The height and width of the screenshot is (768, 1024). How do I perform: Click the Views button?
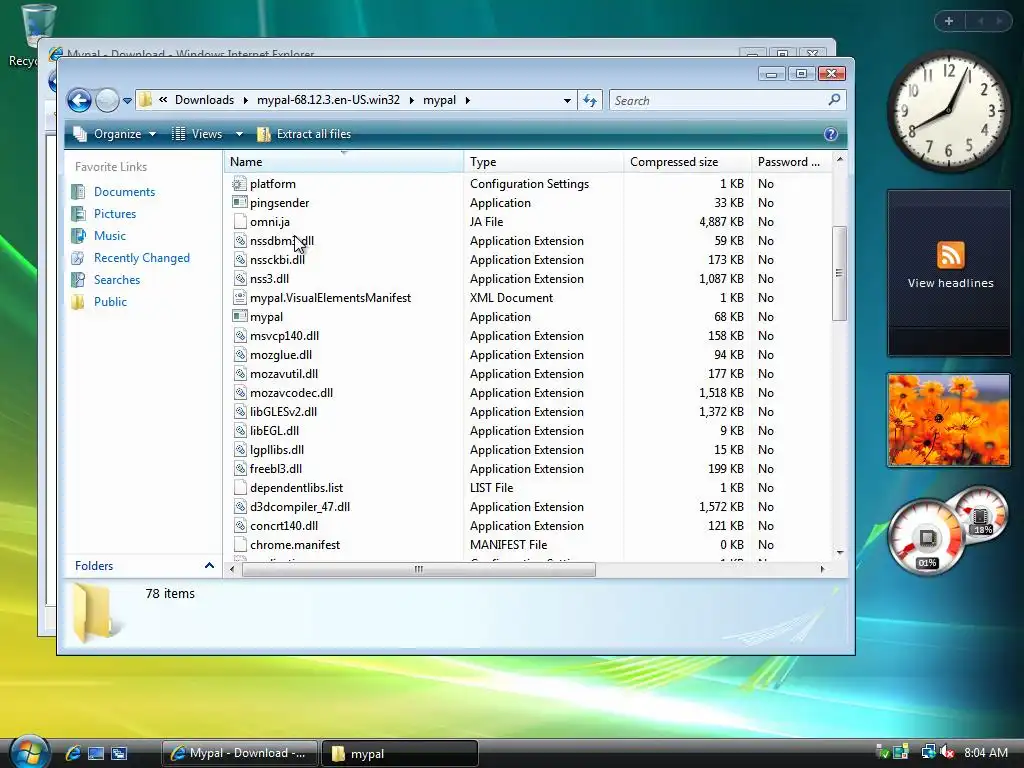[x=197, y=134]
